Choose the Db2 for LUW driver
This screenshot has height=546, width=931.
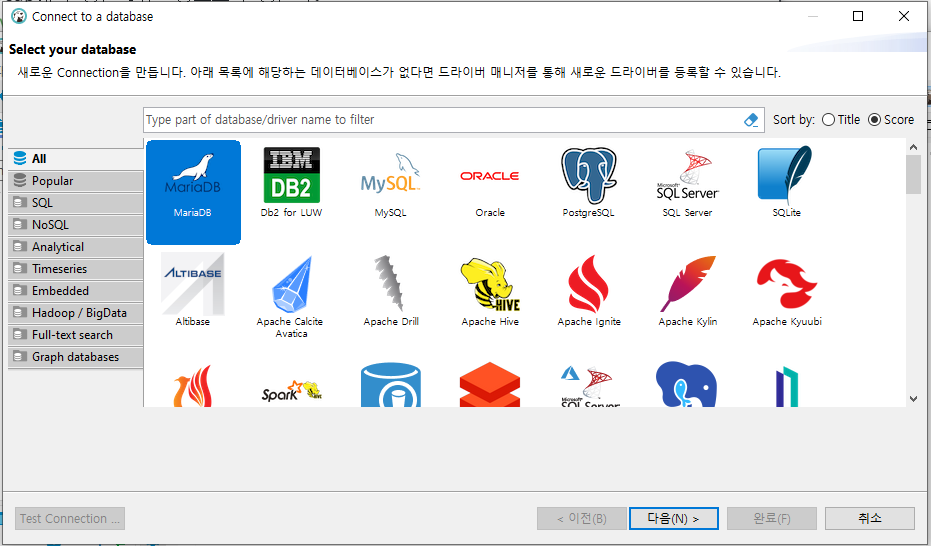292,183
